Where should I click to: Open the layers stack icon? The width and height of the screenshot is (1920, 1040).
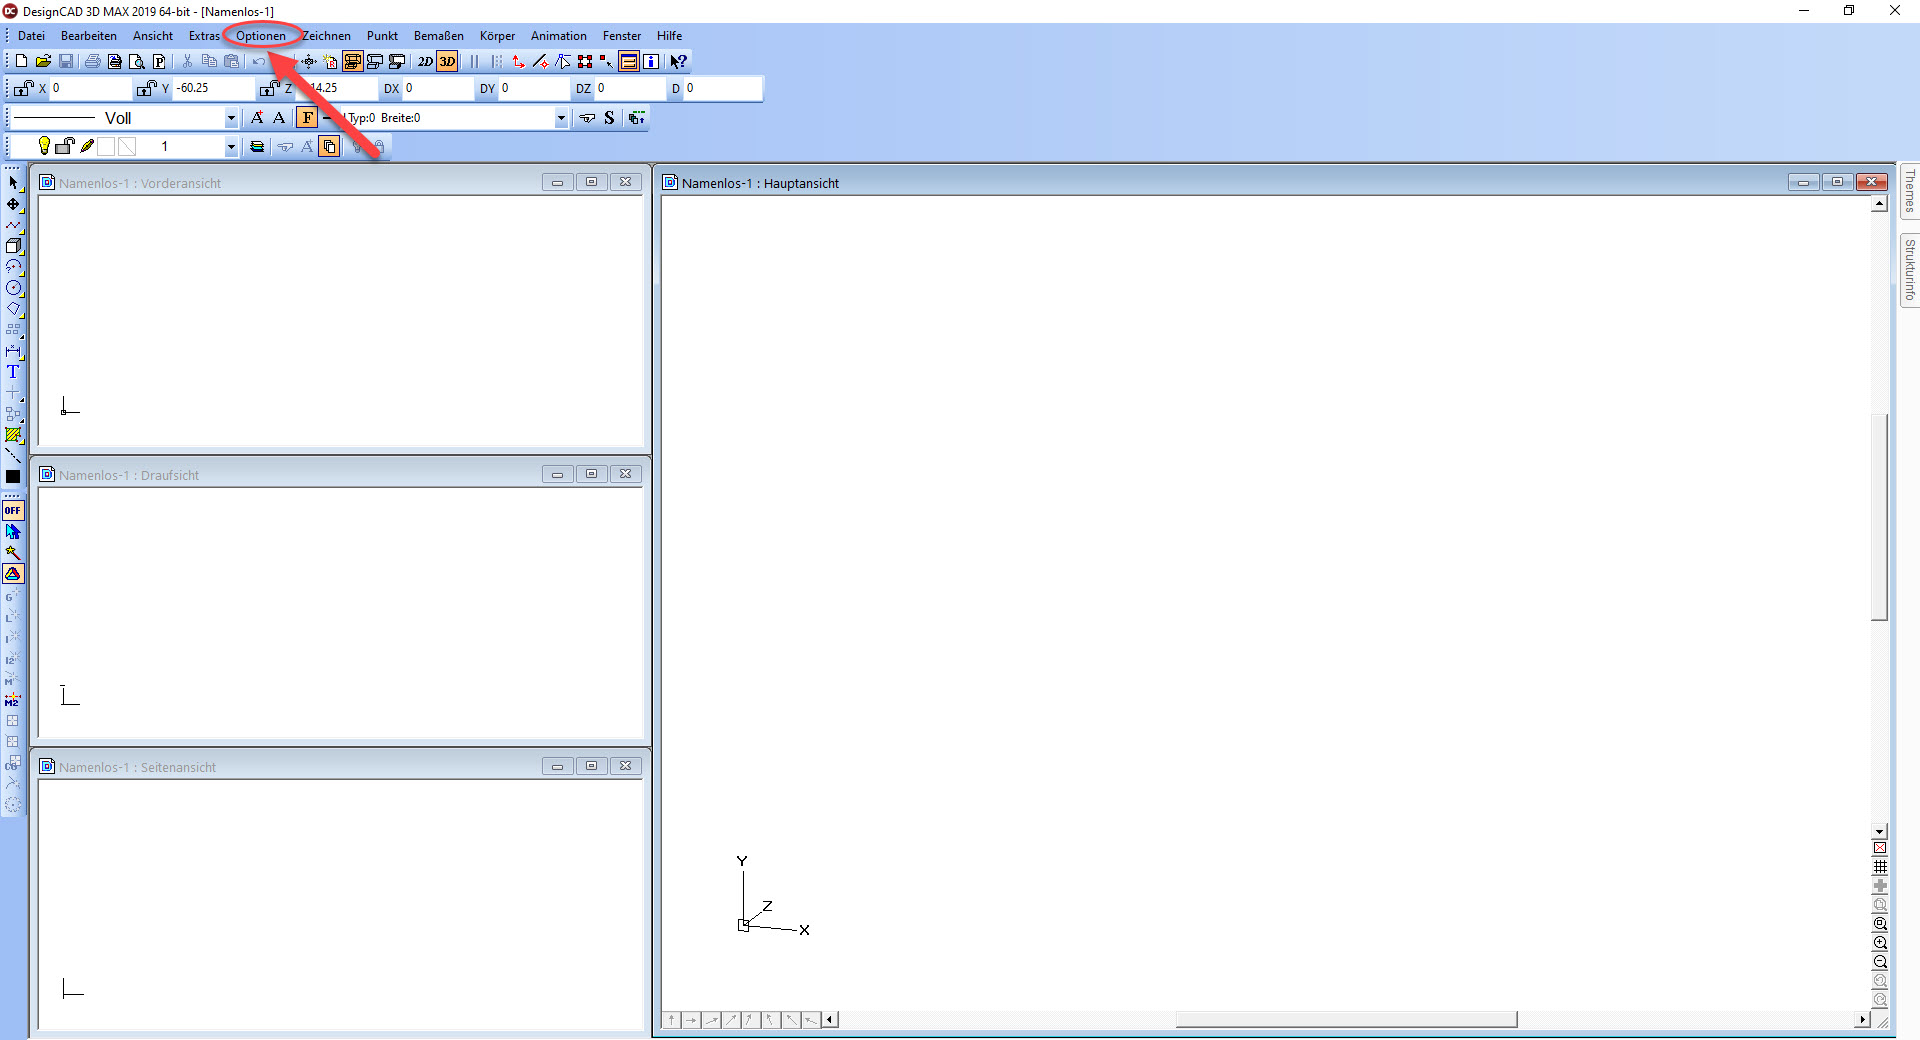pyautogui.click(x=257, y=147)
